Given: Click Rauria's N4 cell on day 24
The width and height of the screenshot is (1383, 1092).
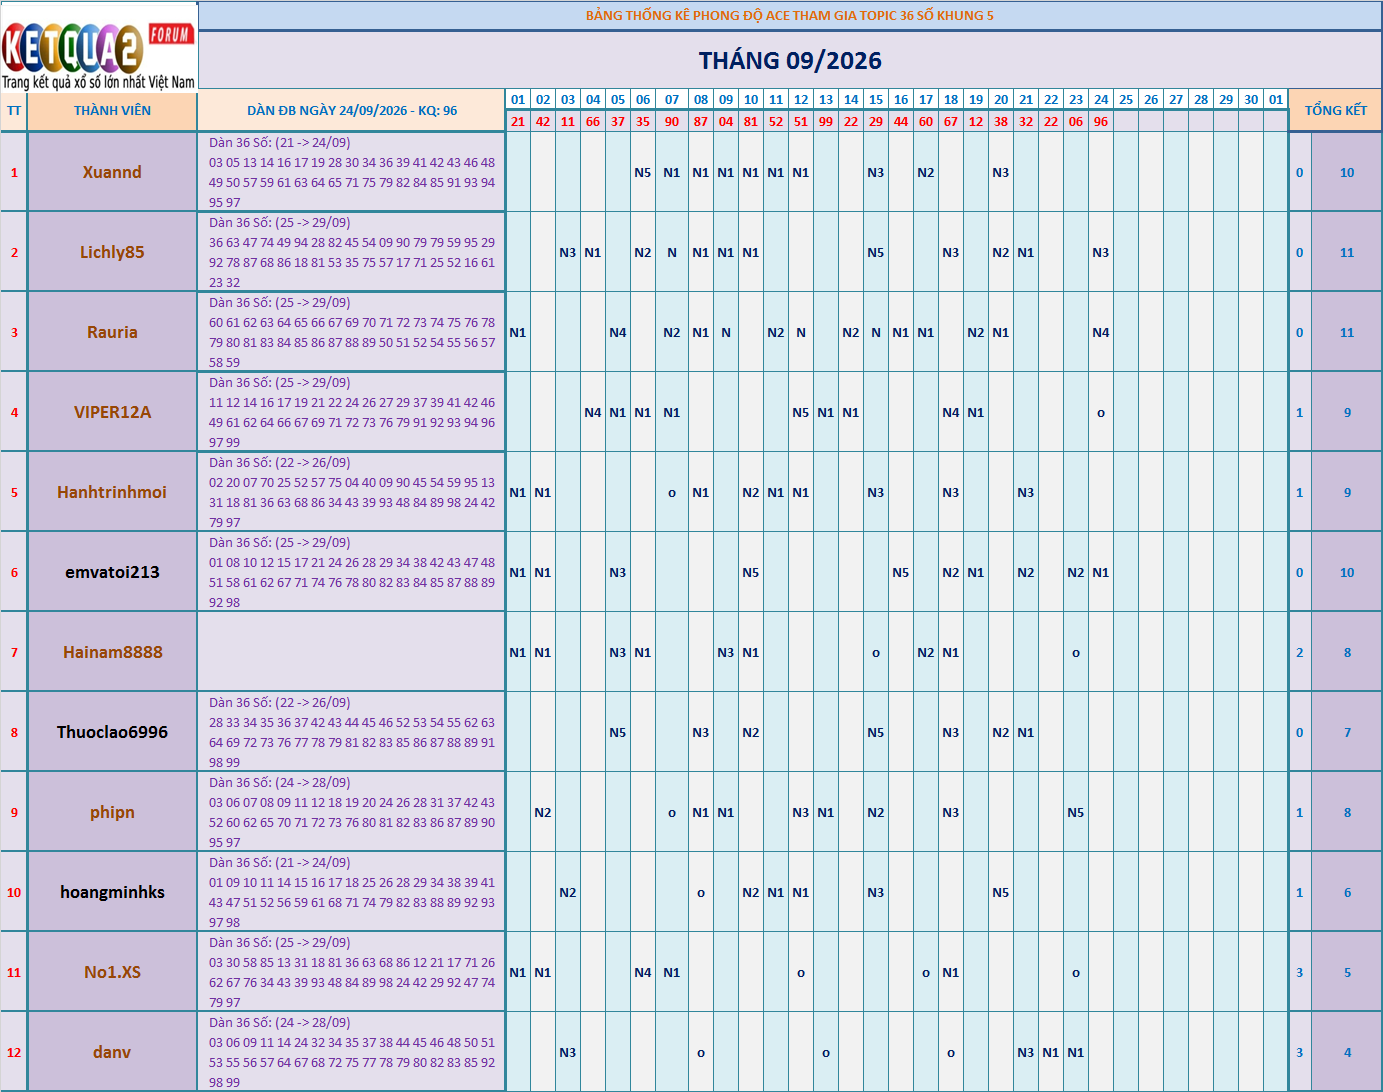Looking at the screenshot, I should [1101, 332].
